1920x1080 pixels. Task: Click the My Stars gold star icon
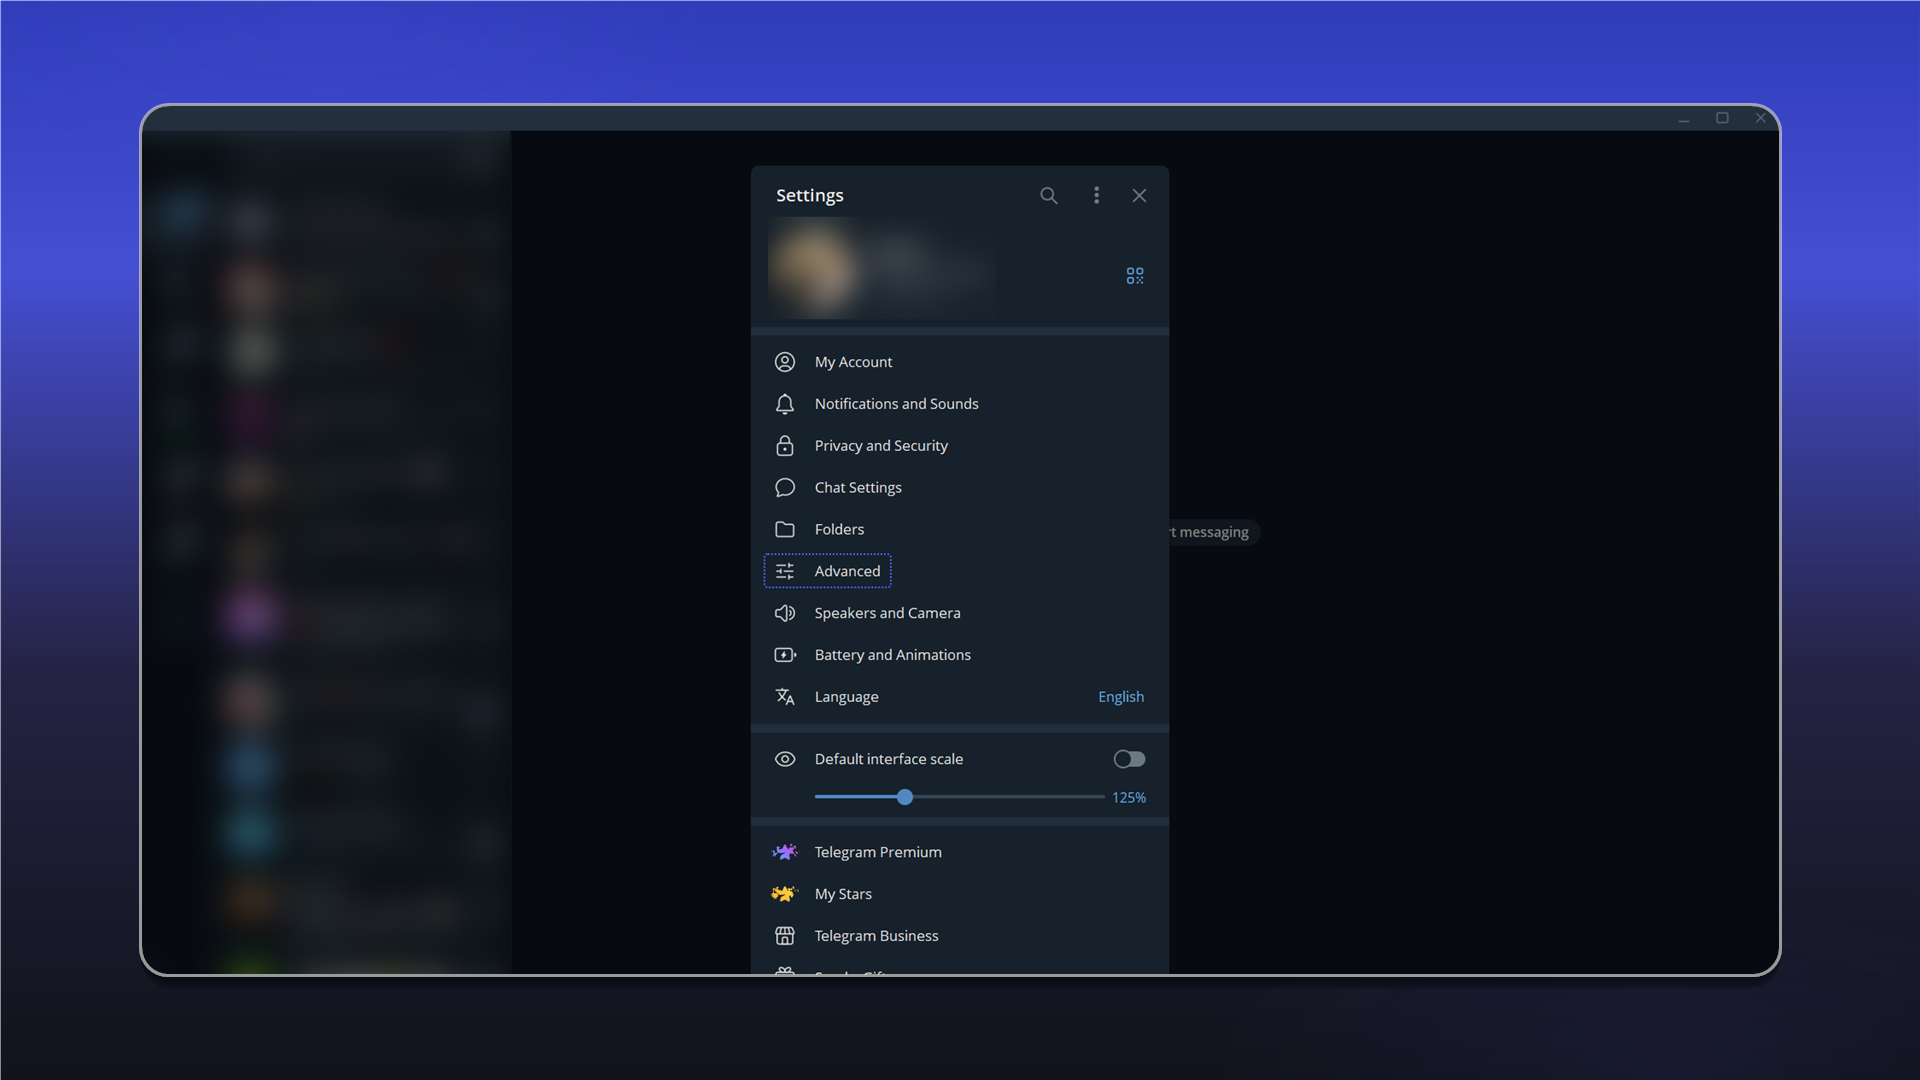785,894
